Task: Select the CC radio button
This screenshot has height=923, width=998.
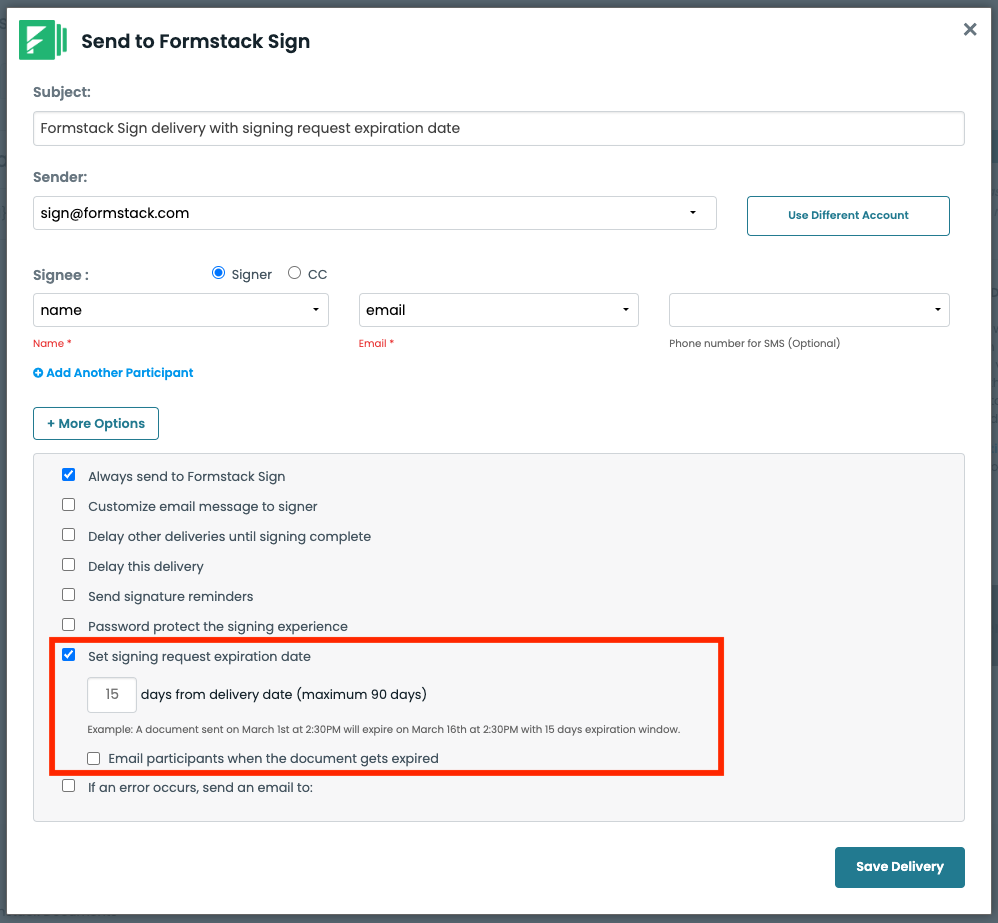Action: (294, 273)
